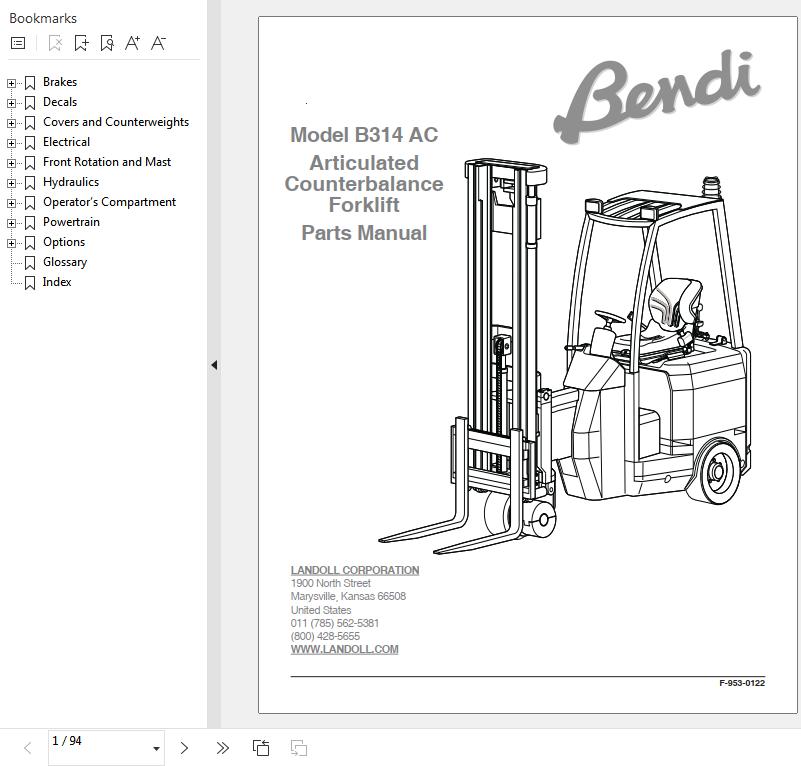The width and height of the screenshot is (801, 766).
Task: Click the document number F-953-0122
Action: point(742,683)
